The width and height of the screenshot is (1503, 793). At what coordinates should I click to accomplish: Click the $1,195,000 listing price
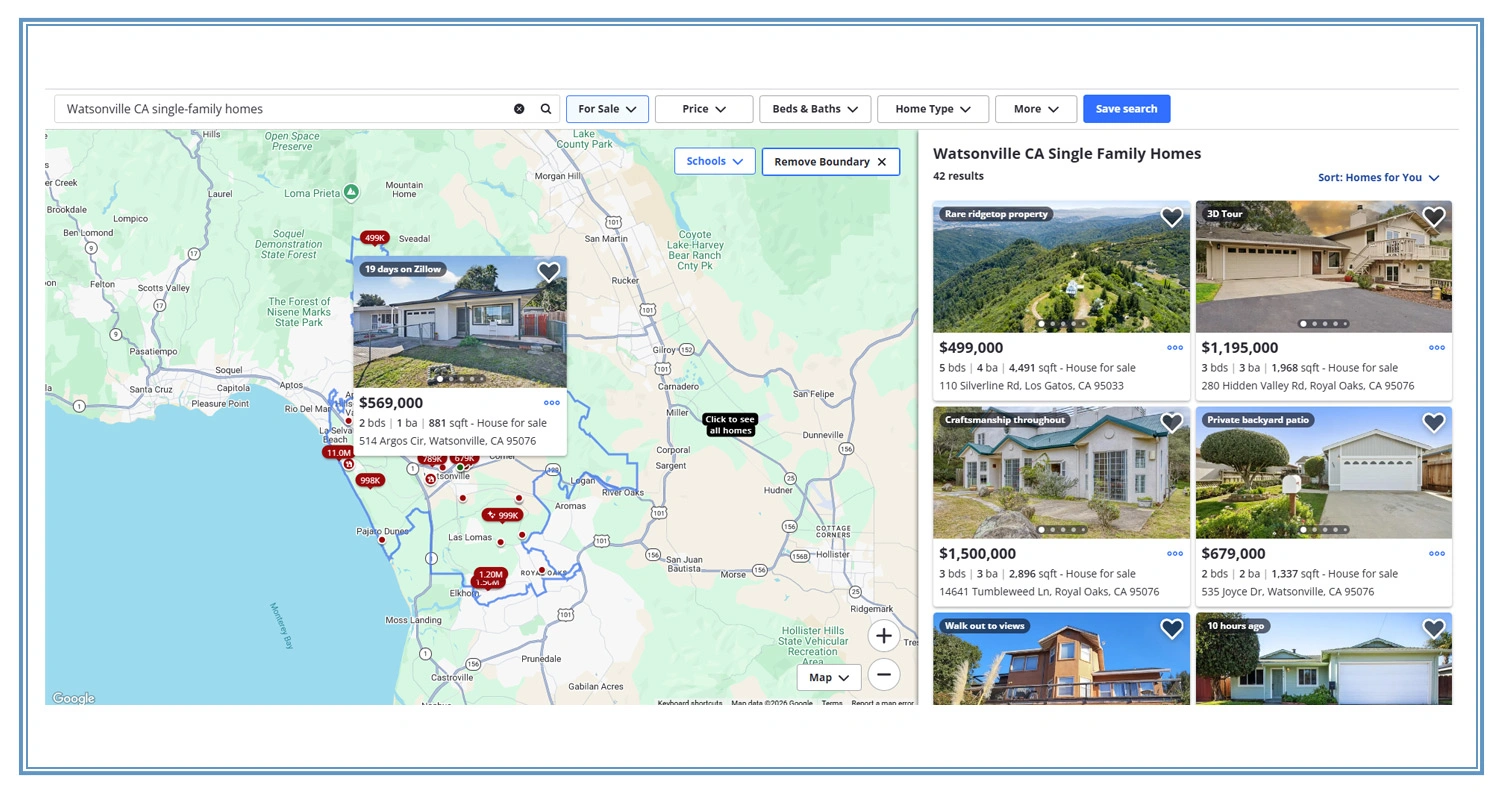pyautogui.click(x=1240, y=348)
